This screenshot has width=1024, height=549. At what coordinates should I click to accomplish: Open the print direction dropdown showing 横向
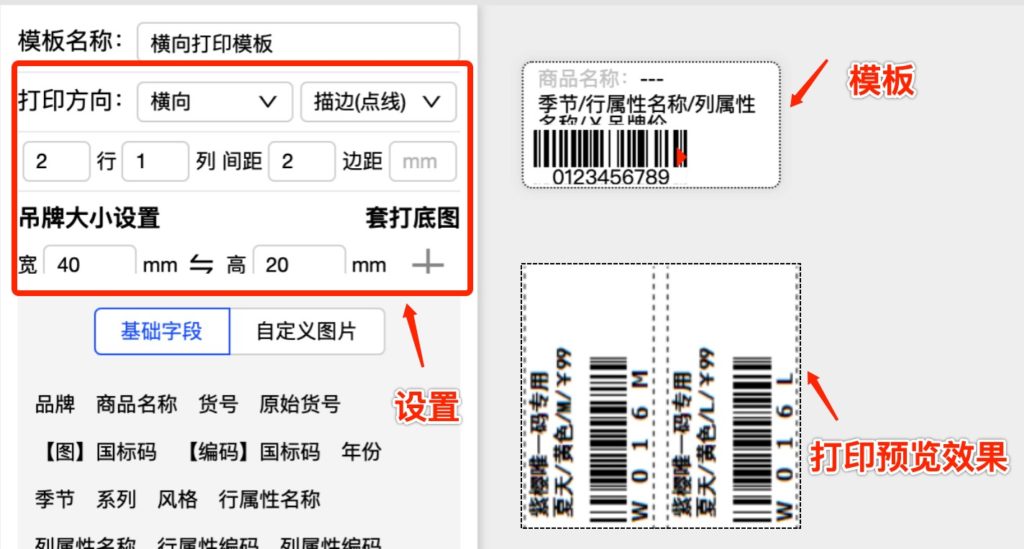coord(214,102)
